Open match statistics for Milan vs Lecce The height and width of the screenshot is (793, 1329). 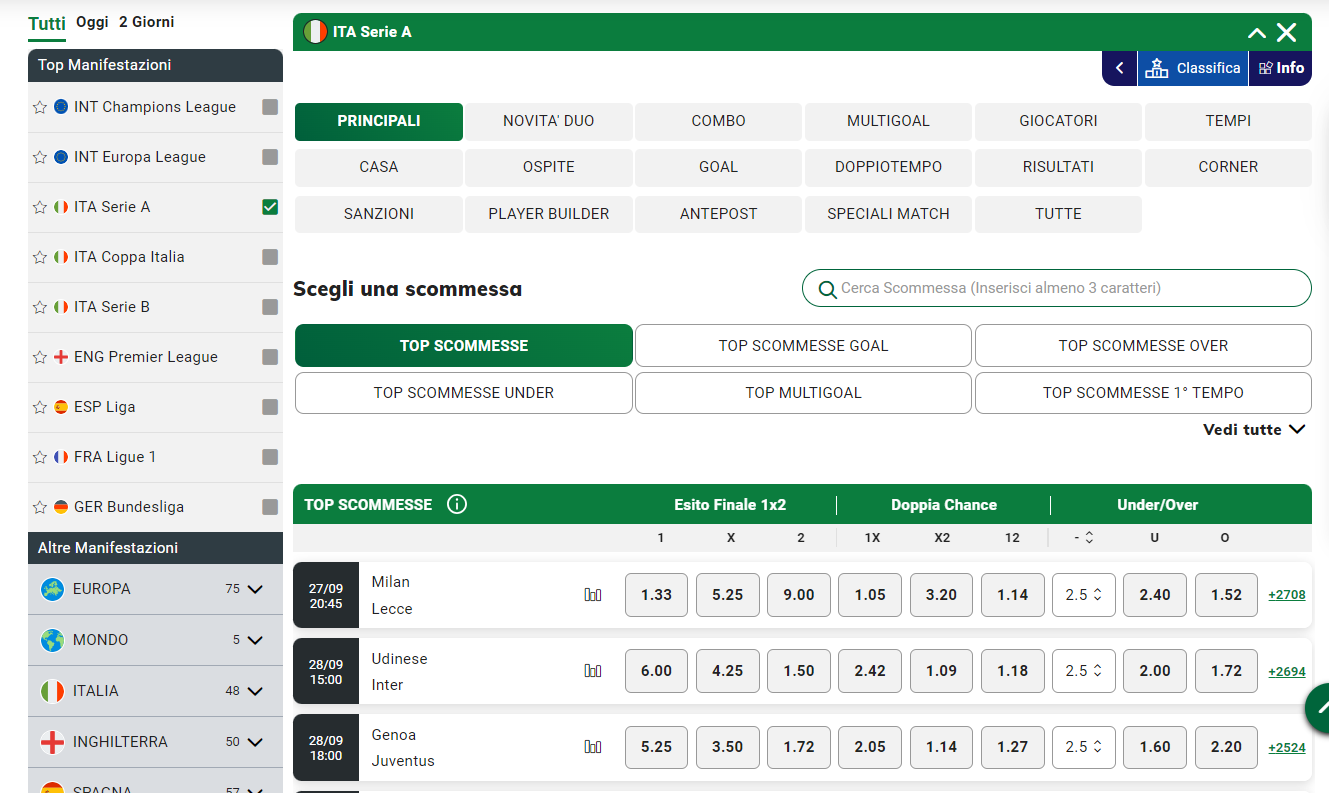click(593, 594)
